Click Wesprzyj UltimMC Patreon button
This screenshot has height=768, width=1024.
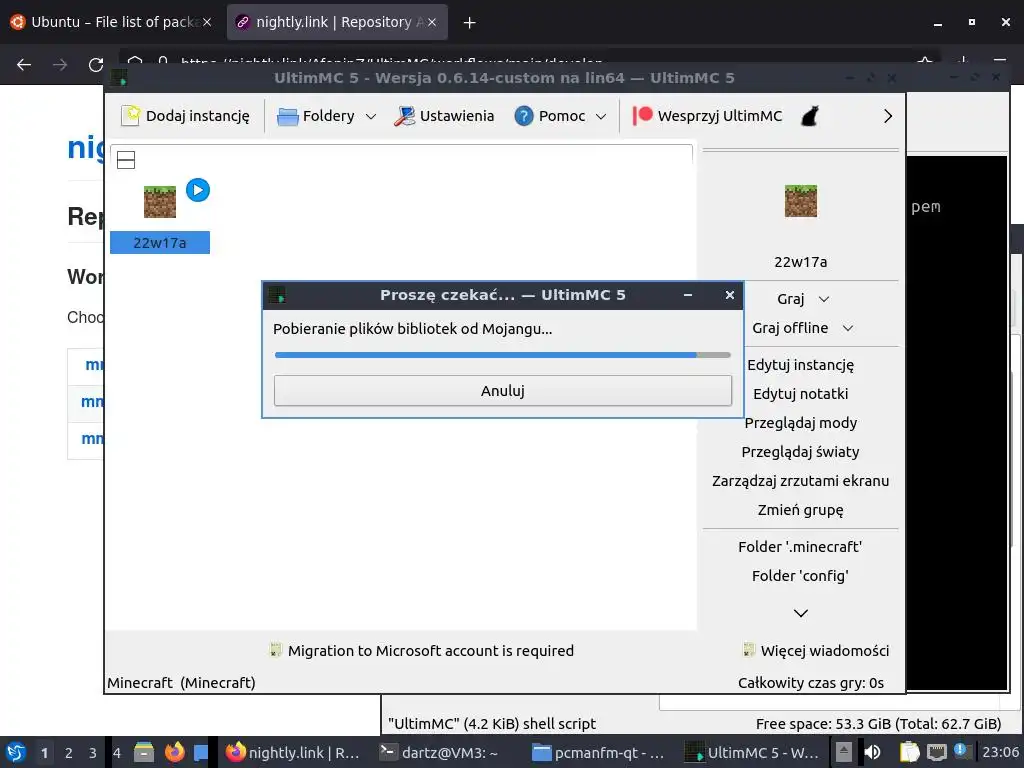click(707, 116)
